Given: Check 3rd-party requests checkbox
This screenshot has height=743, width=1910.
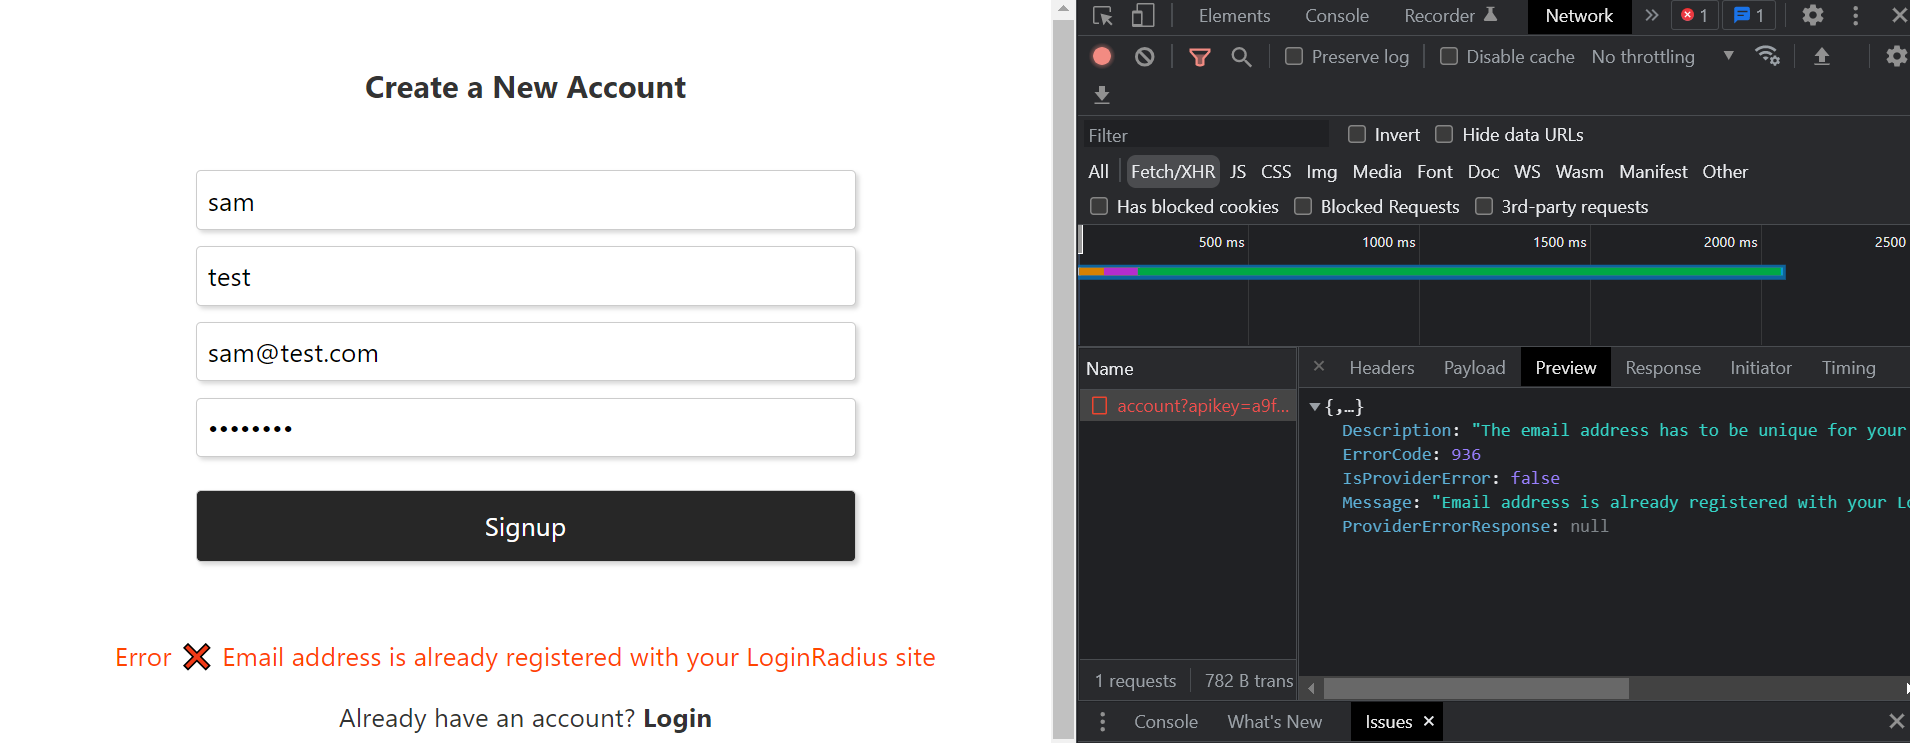Looking at the screenshot, I should tap(1484, 206).
